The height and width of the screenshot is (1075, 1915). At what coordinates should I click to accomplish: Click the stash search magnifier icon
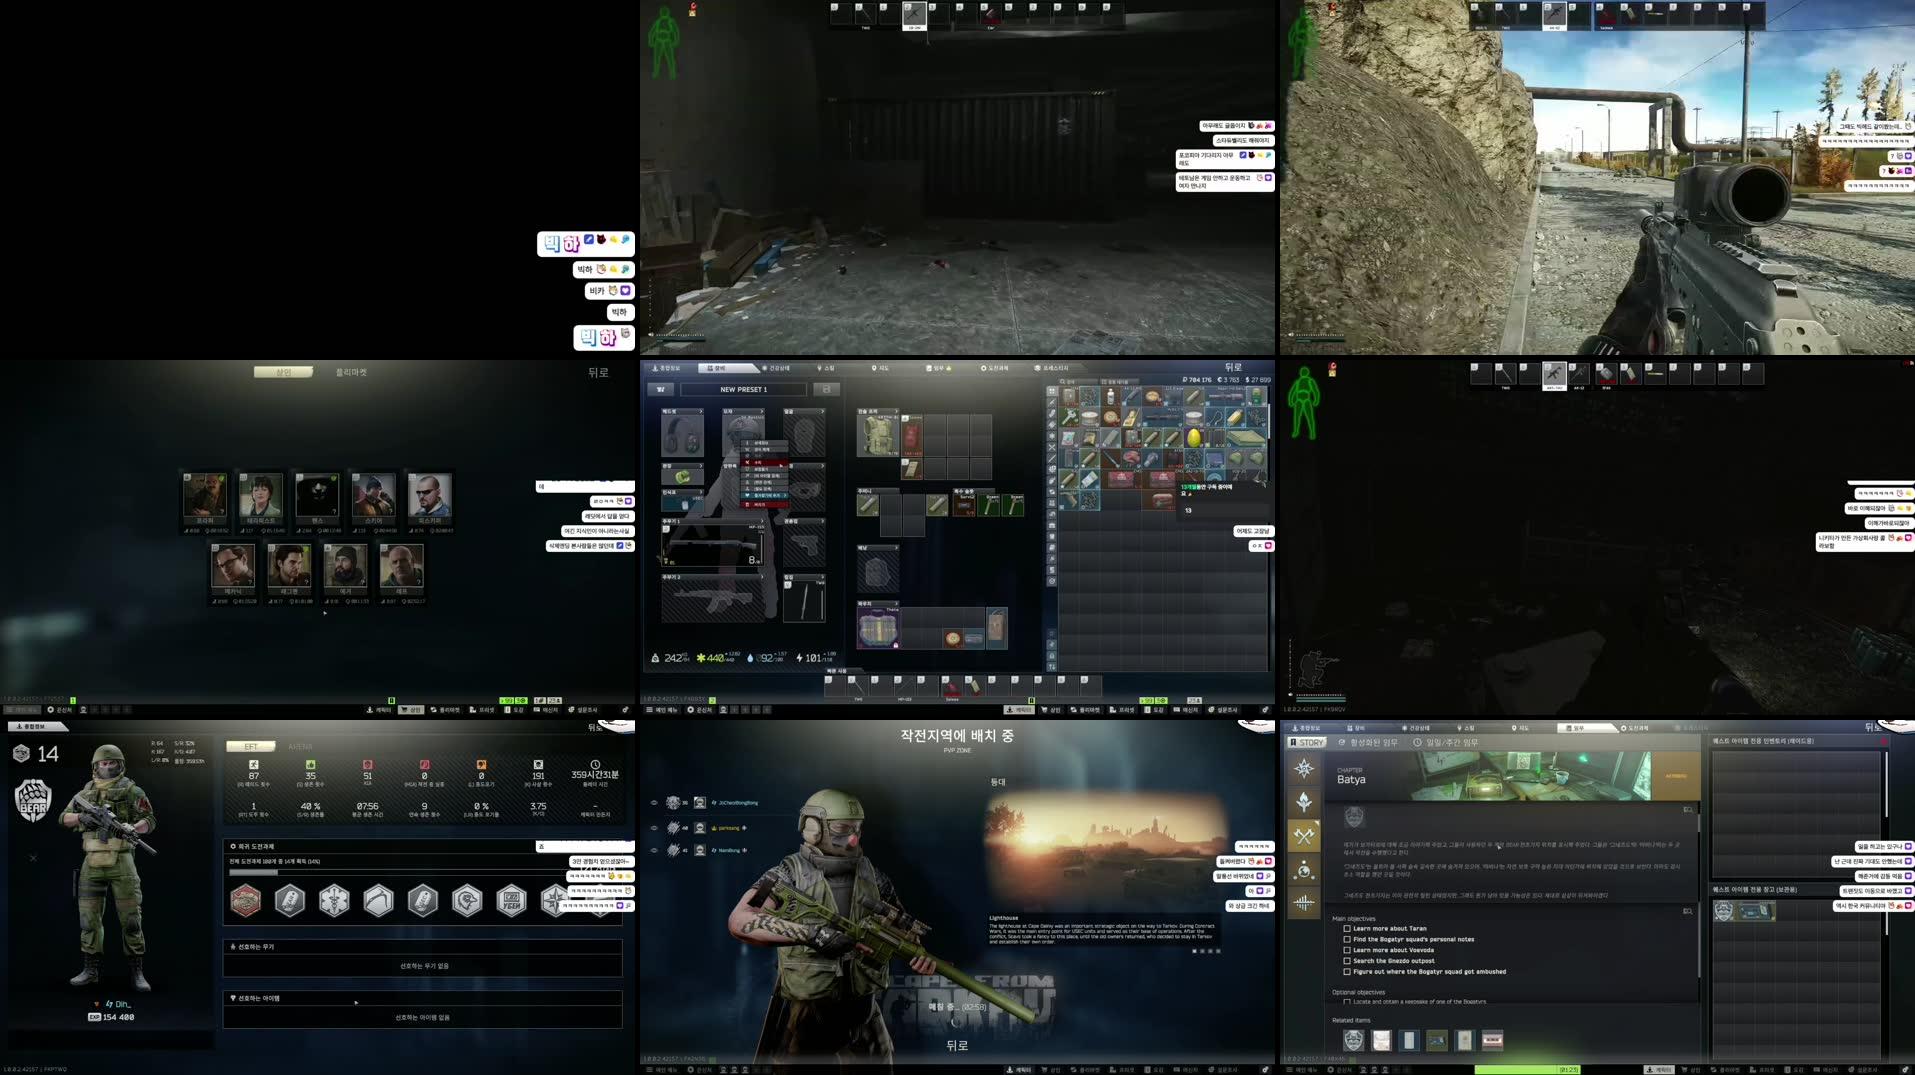tap(1063, 381)
